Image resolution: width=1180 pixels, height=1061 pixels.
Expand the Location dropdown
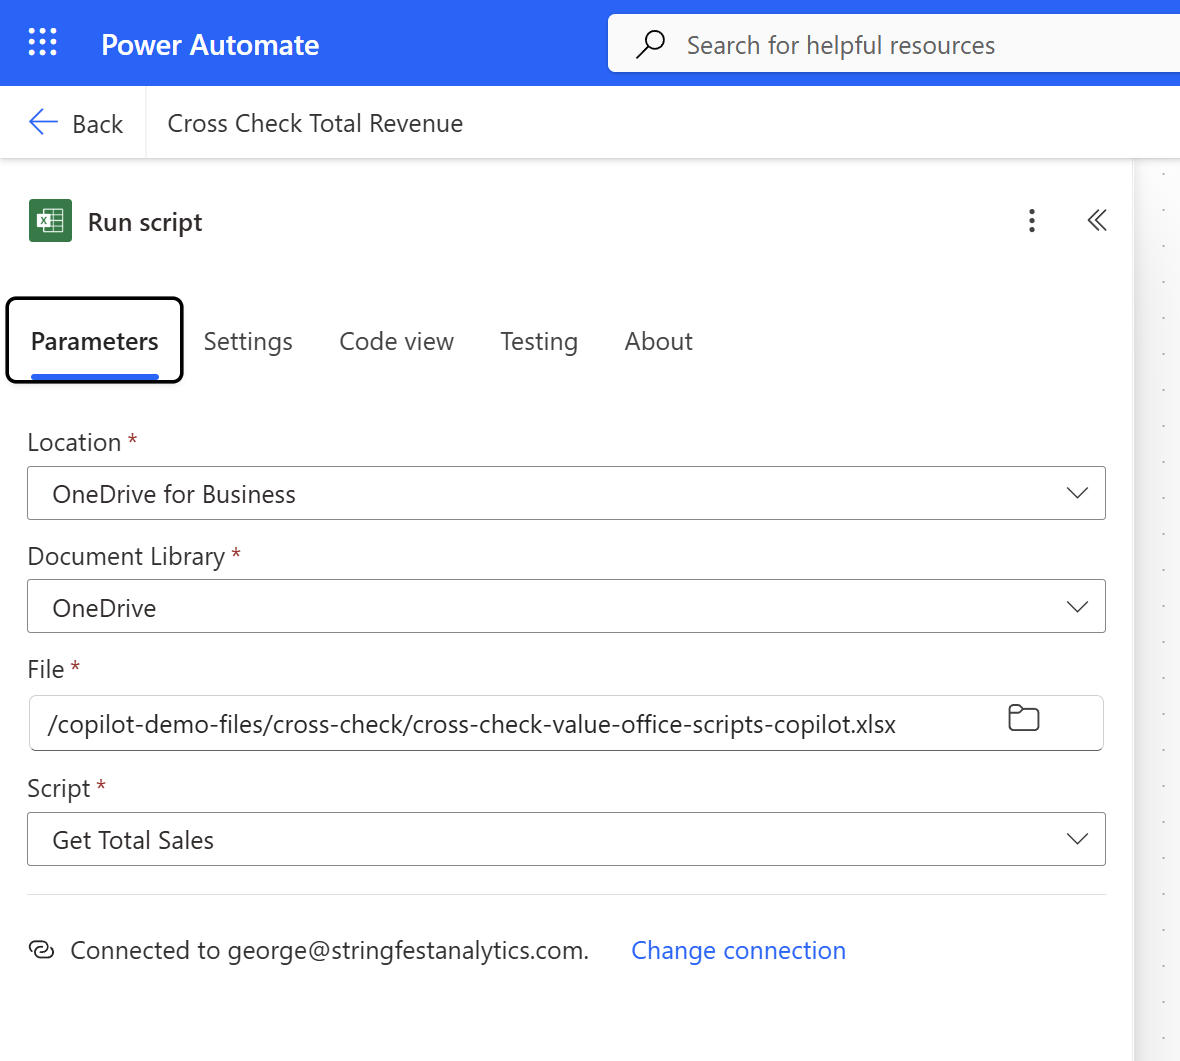(1077, 492)
